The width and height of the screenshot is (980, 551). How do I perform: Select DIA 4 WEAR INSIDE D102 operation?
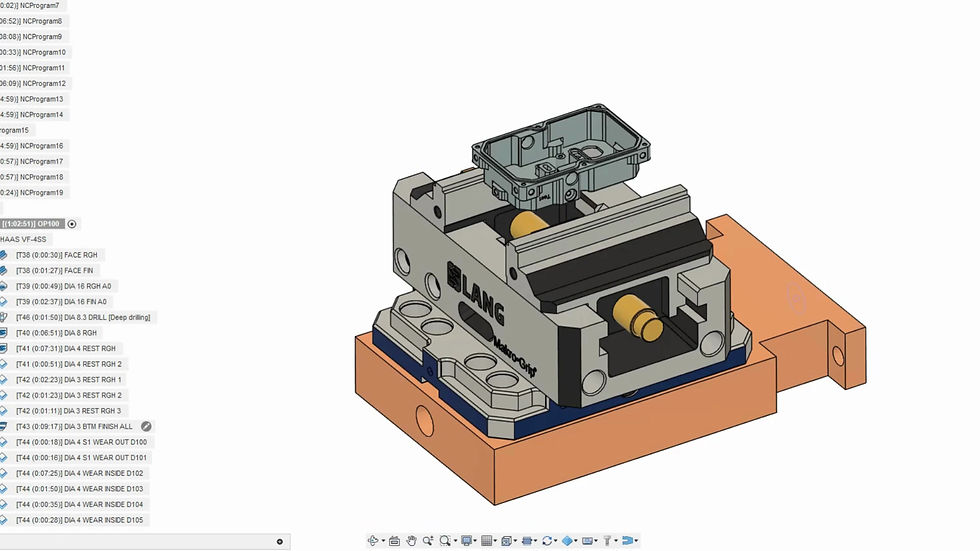coord(79,474)
